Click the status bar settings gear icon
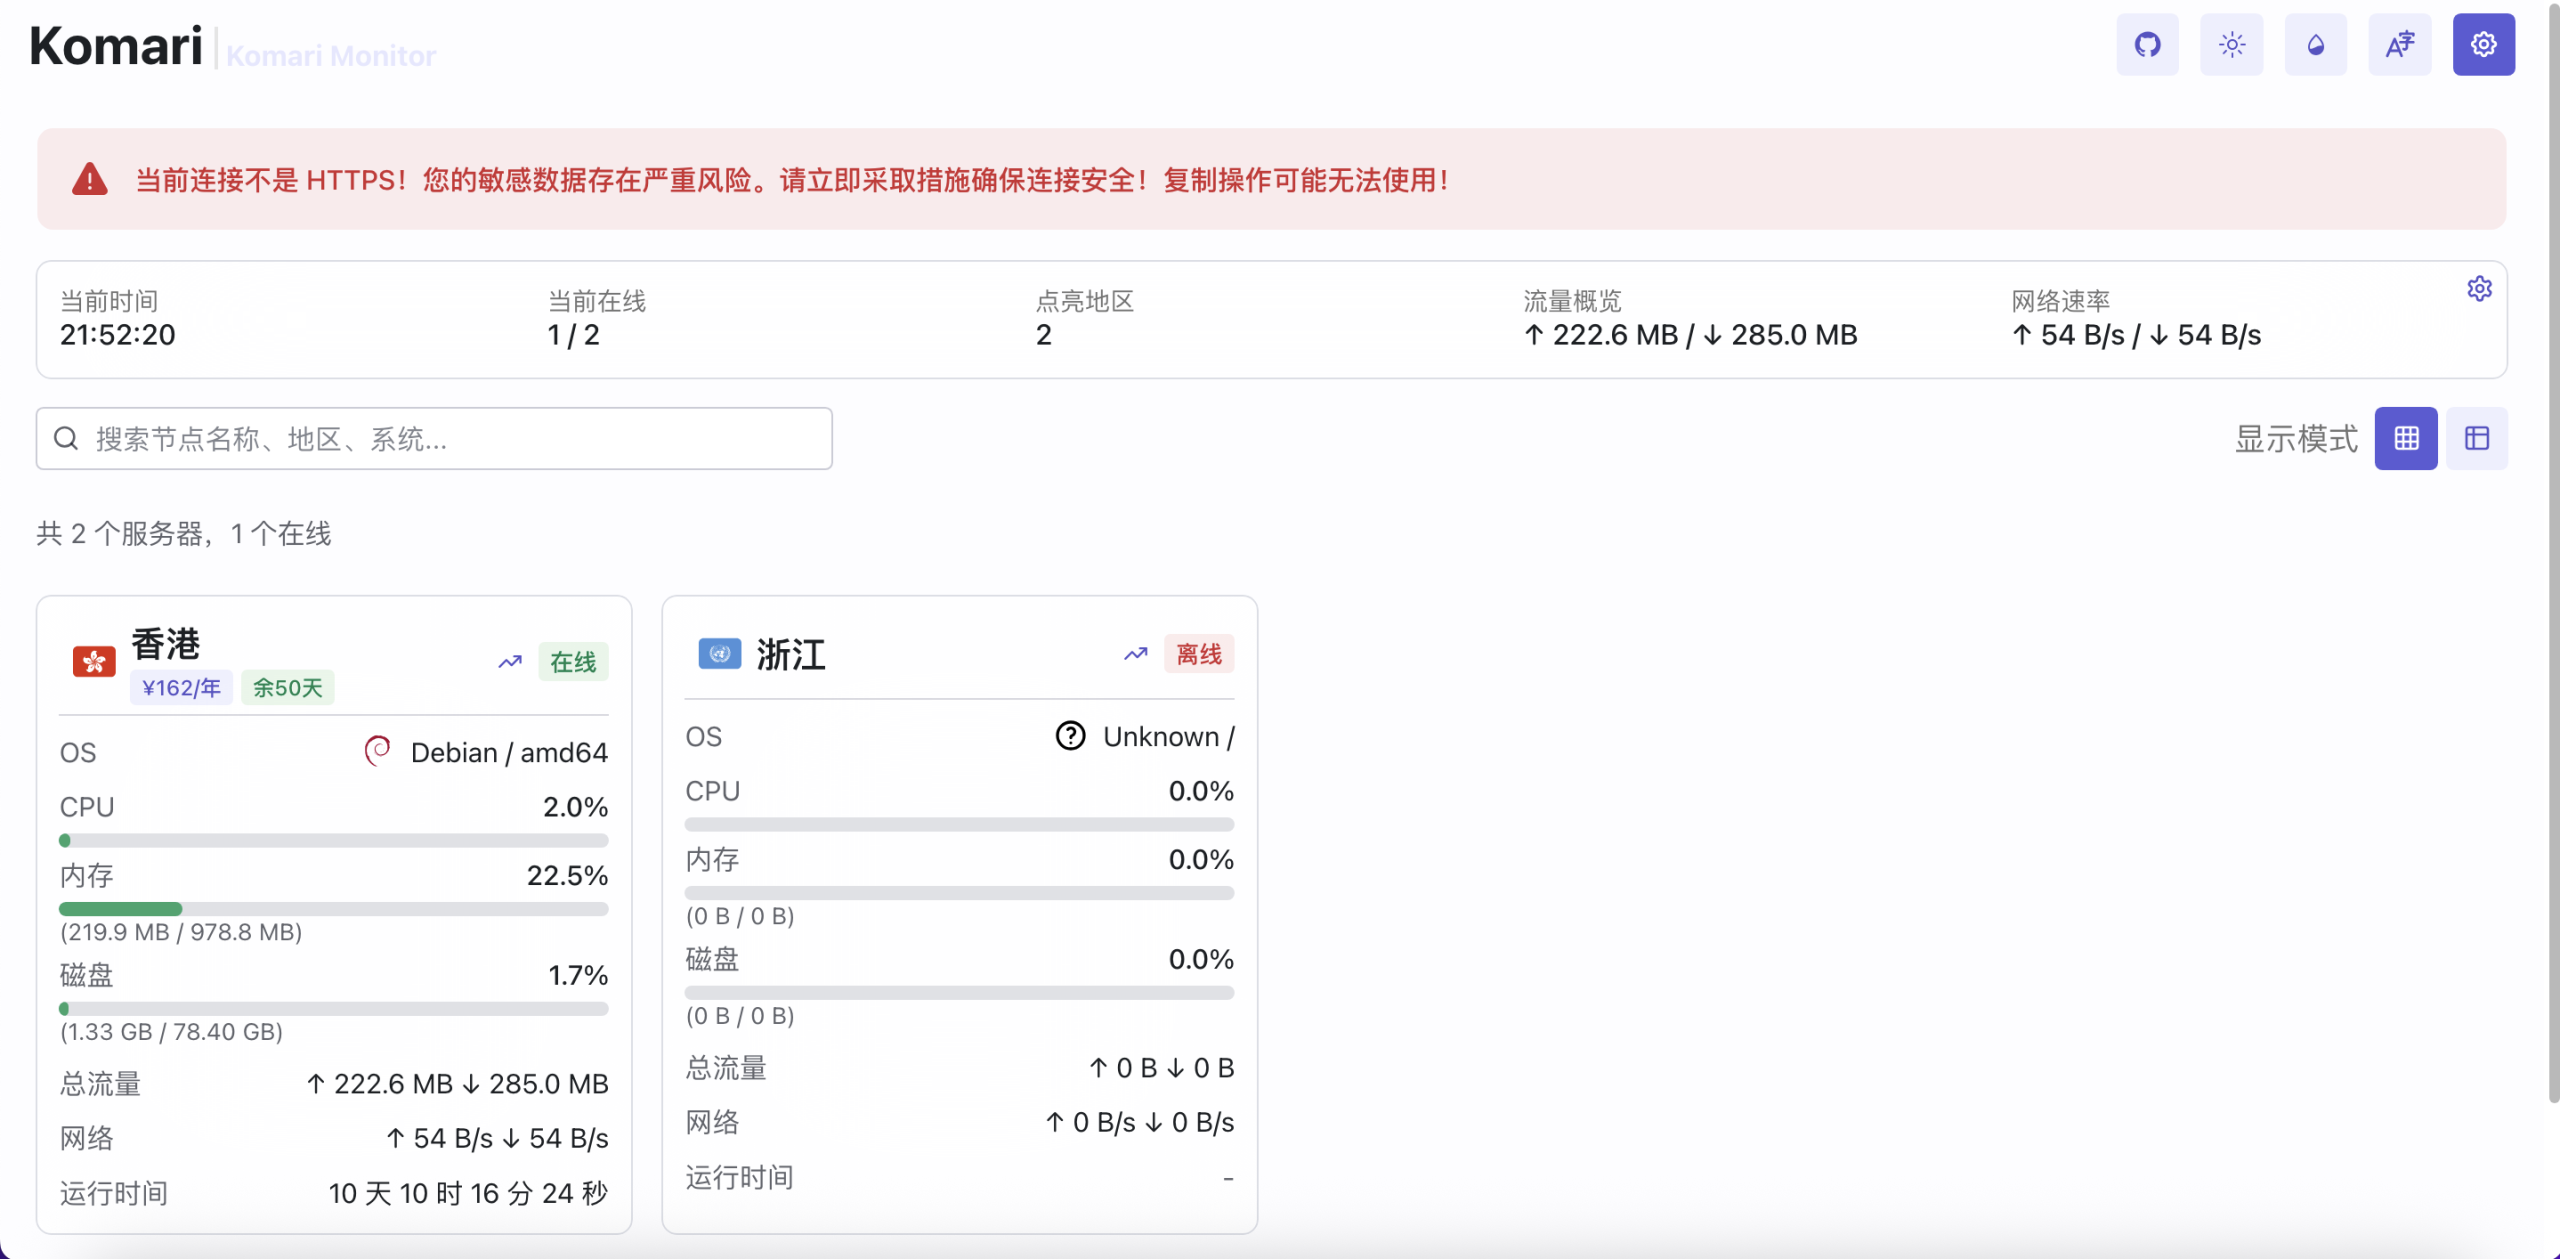Viewport: 2560px width, 1259px height. 2479,289
